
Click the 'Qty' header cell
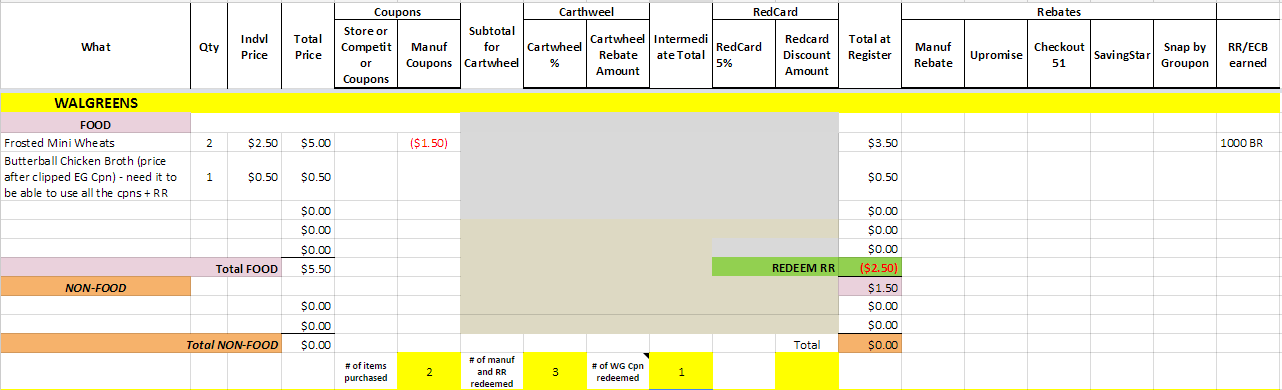pyautogui.click(x=209, y=46)
